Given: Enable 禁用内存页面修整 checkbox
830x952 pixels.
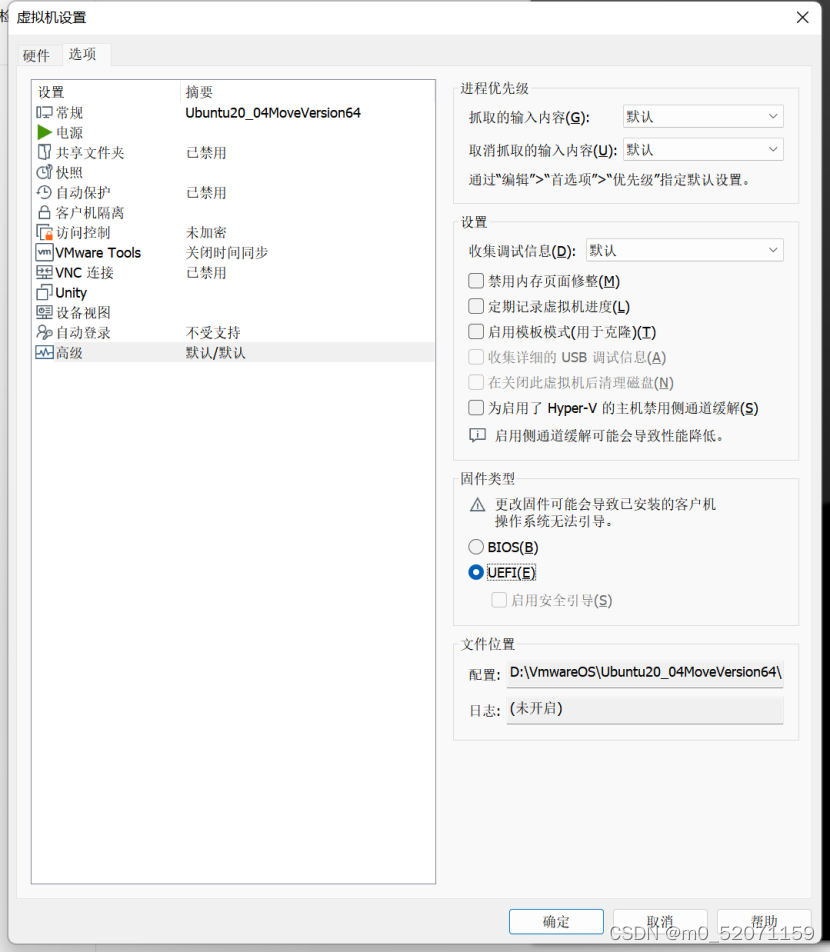Looking at the screenshot, I should [476, 280].
